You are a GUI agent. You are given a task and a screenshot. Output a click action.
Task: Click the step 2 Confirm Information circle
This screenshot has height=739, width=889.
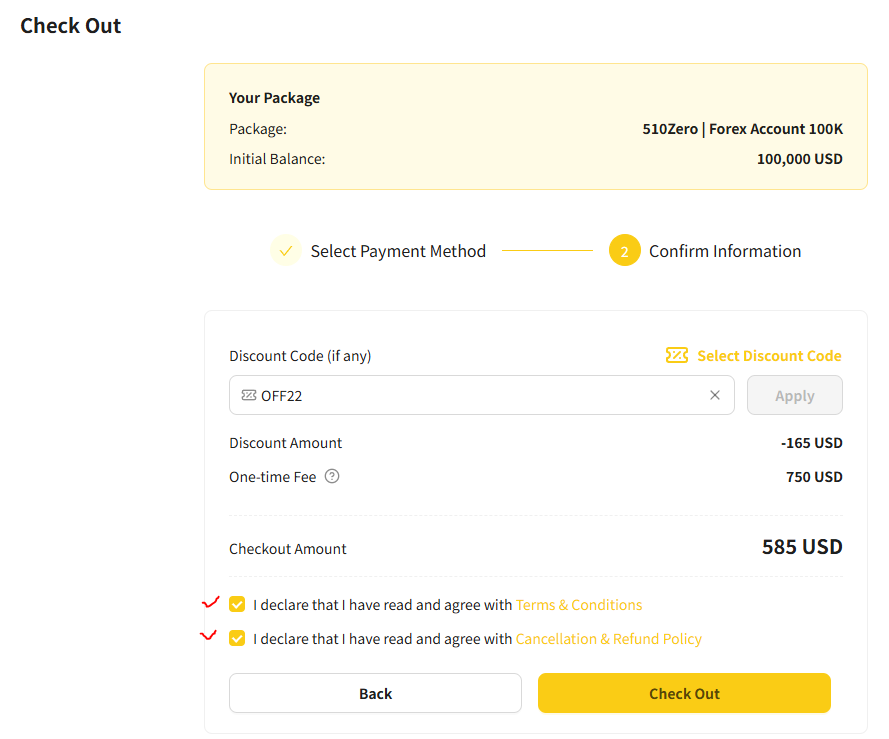[x=624, y=251]
